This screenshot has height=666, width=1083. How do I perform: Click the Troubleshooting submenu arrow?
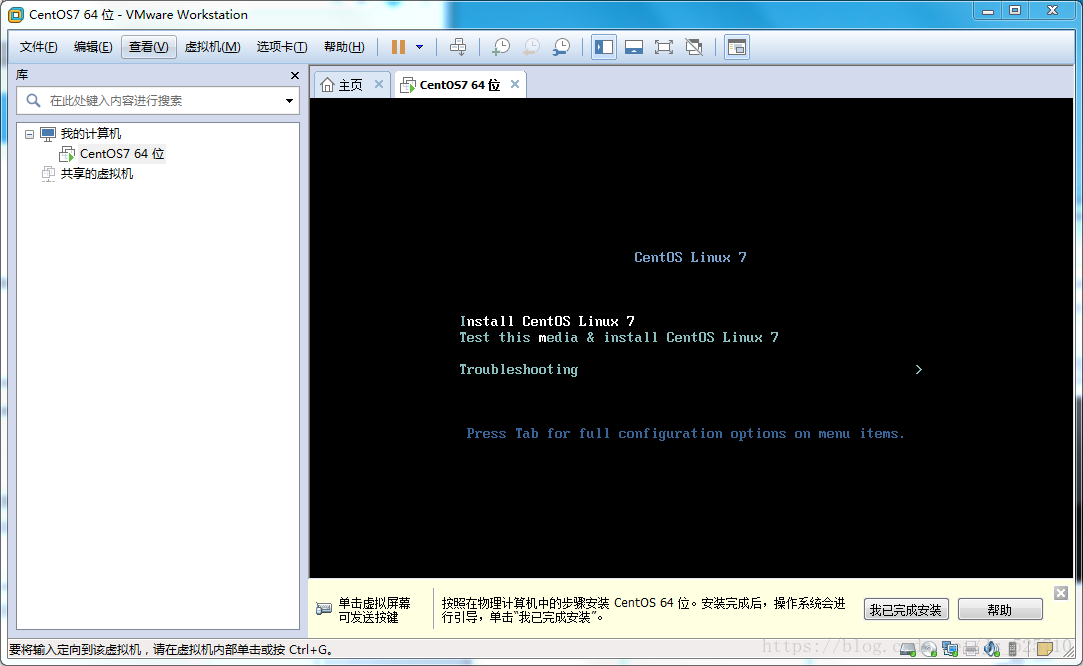tap(919, 370)
